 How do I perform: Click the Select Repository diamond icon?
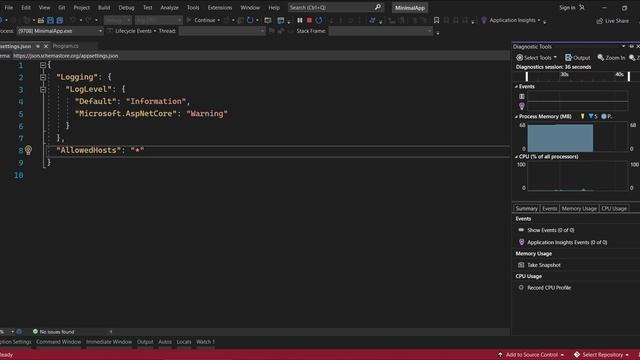577,355
